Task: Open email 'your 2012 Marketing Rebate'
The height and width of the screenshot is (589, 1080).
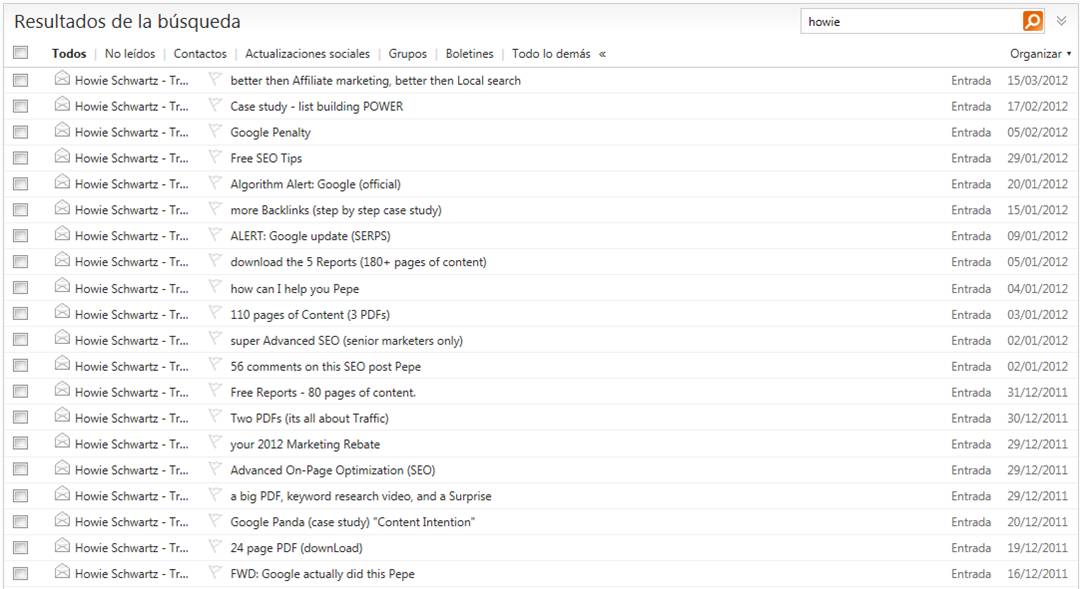Action: coord(305,444)
